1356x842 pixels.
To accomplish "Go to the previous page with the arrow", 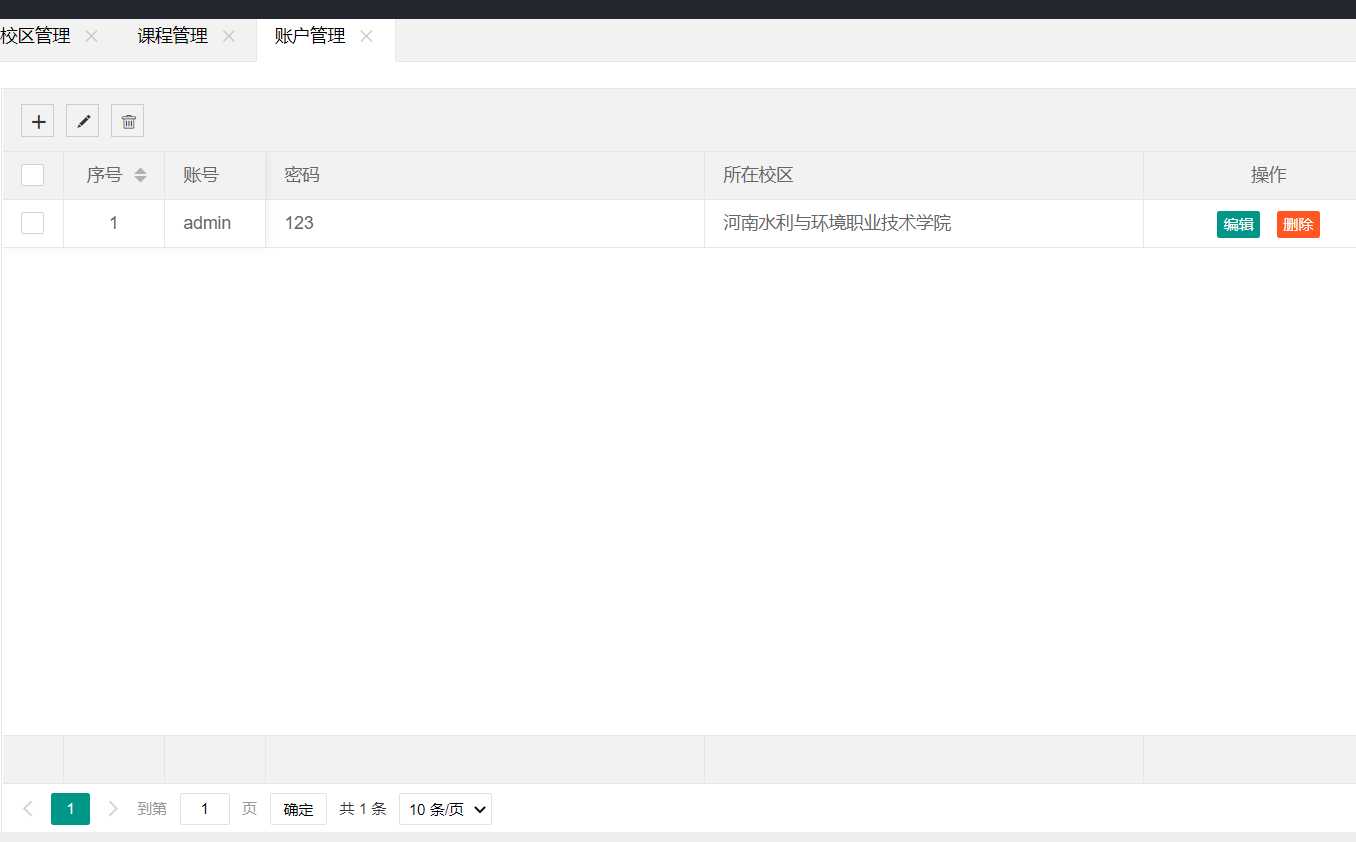I will (28, 809).
